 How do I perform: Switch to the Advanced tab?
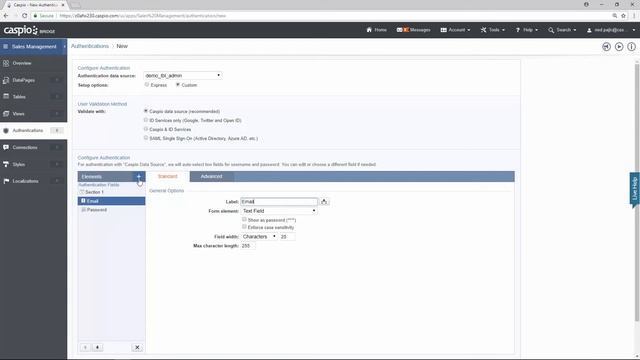211,176
